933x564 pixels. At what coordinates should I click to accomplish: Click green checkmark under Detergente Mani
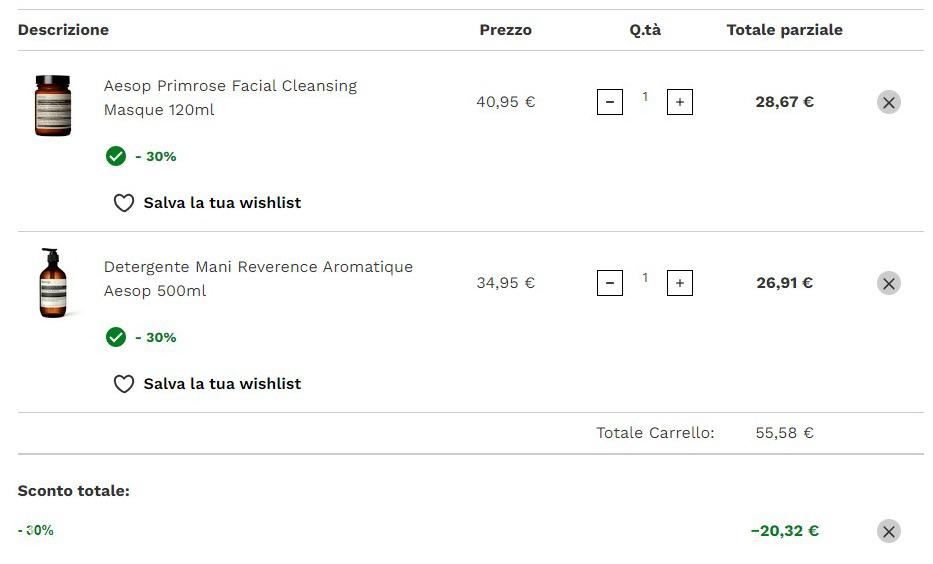(x=115, y=337)
